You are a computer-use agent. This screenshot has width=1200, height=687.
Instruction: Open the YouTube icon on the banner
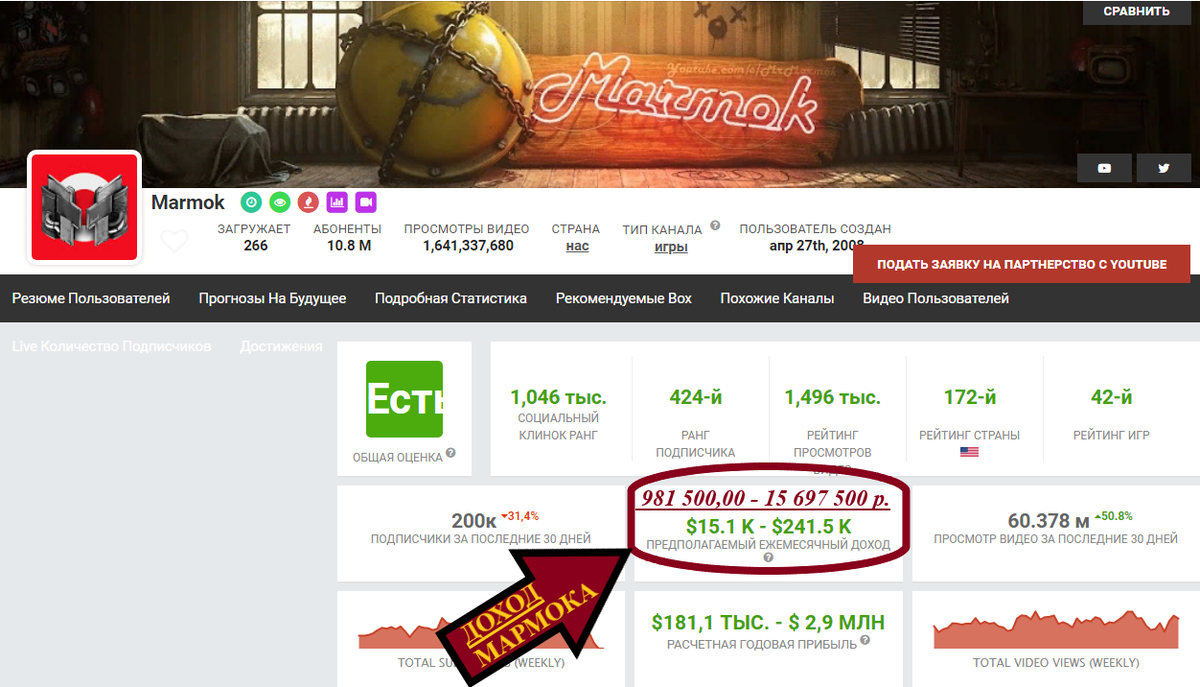coord(1104,168)
